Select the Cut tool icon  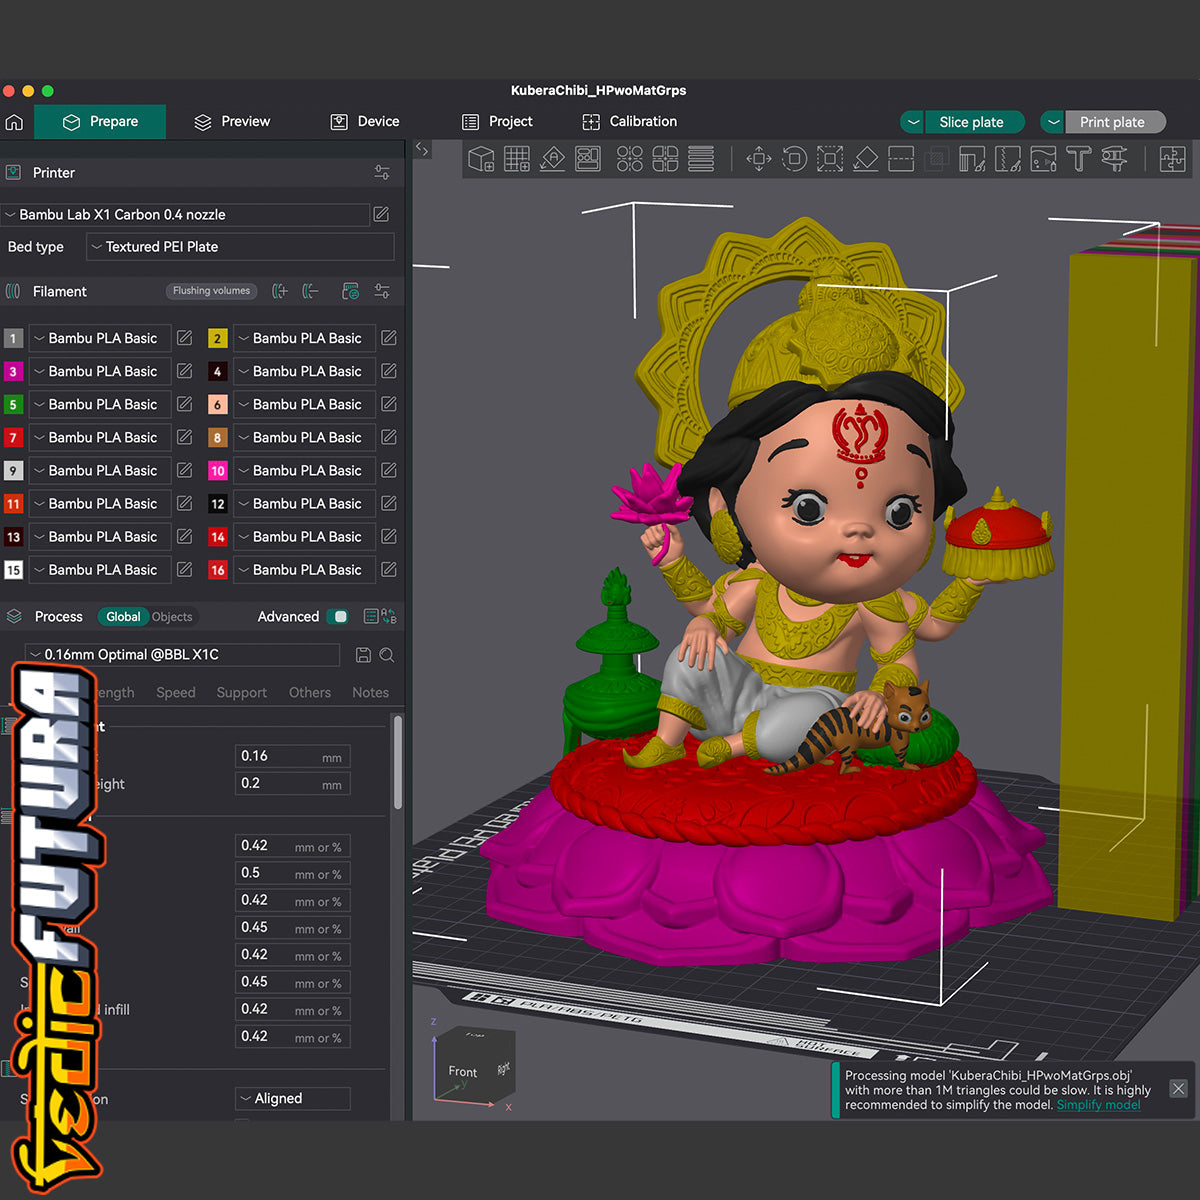901,159
